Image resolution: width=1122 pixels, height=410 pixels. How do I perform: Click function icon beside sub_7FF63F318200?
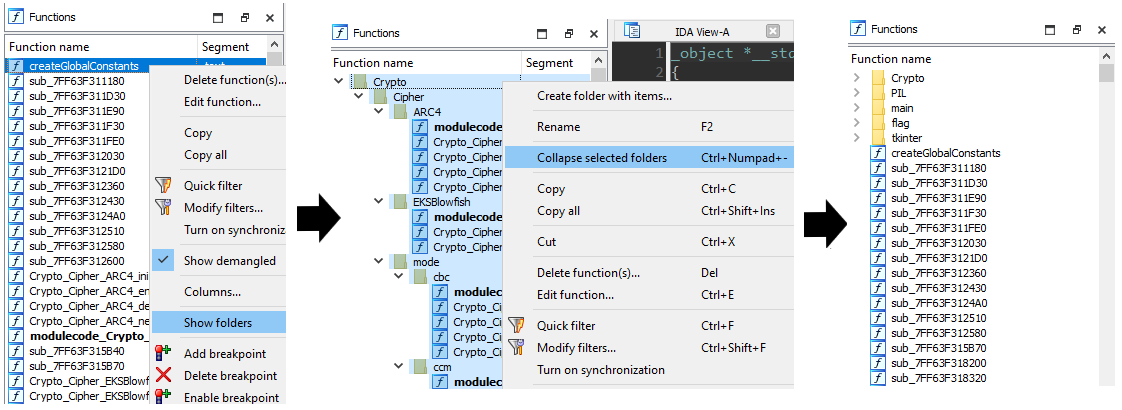[x=878, y=363]
